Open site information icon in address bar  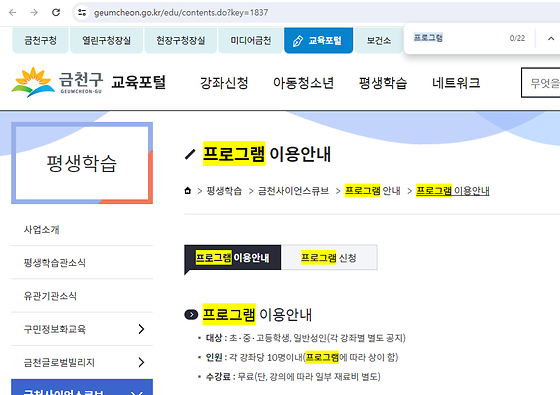tap(82, 12)
